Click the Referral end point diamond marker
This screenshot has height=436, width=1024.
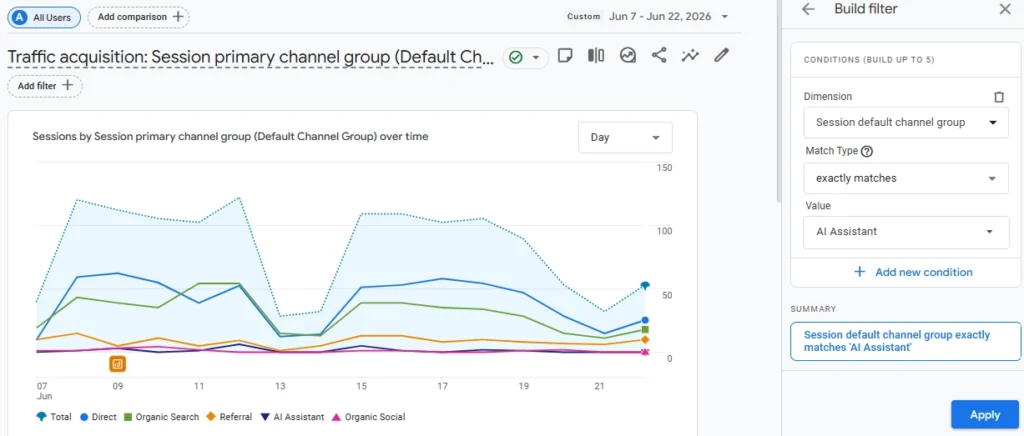tap(645, 339)
